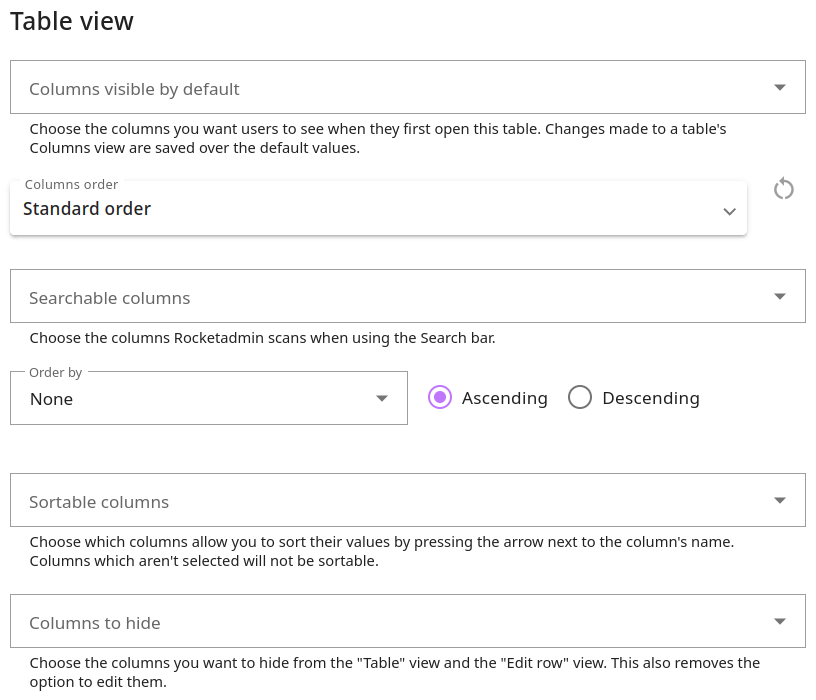Click the chevron in the Columns order select
This screenshot has height=700, width=816.
(x=729, y=211)
